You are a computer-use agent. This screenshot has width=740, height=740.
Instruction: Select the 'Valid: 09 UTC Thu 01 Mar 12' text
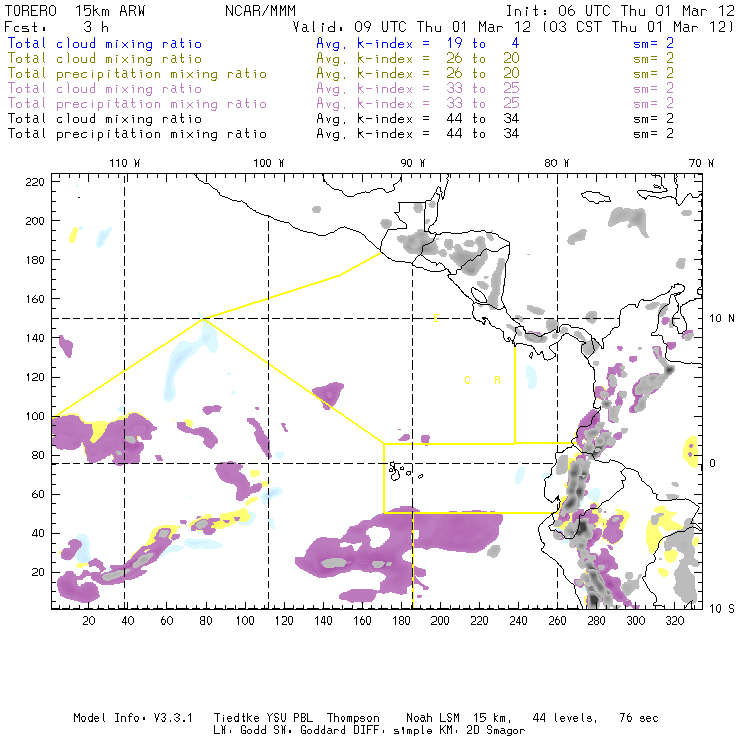(412, 27)
